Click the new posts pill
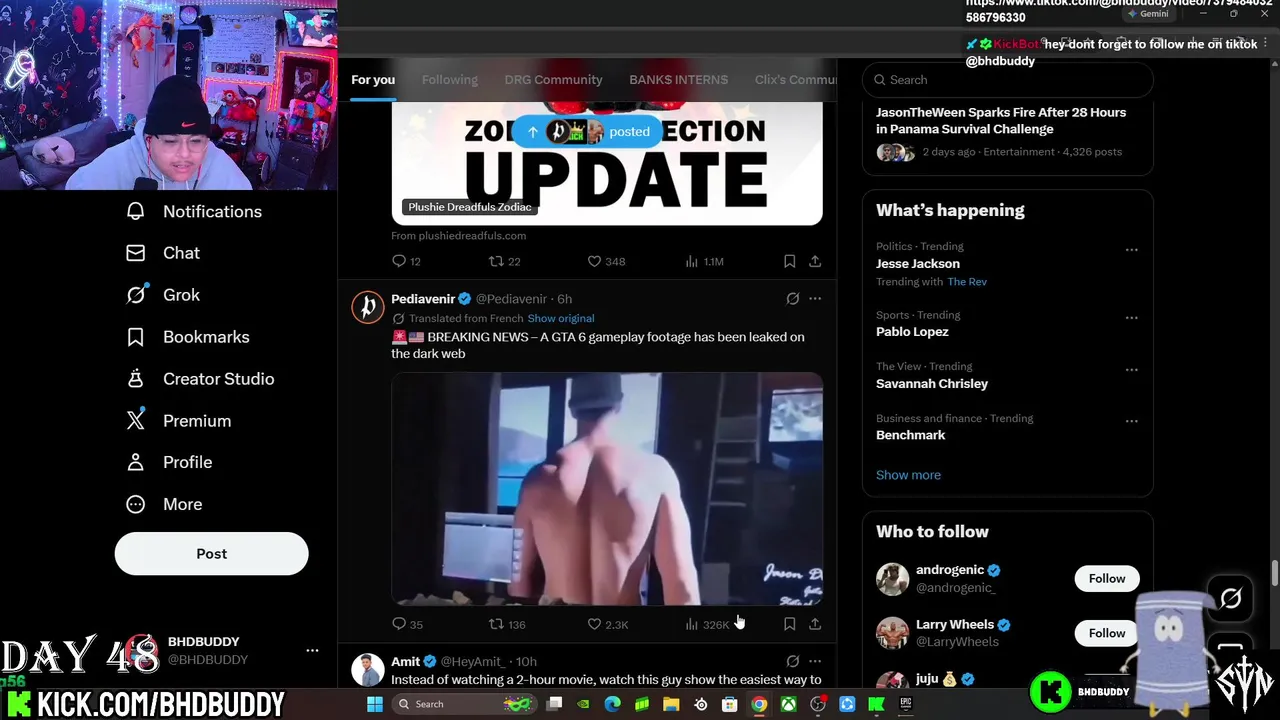The image size is (1280, 720). click(x=586, y=131)
